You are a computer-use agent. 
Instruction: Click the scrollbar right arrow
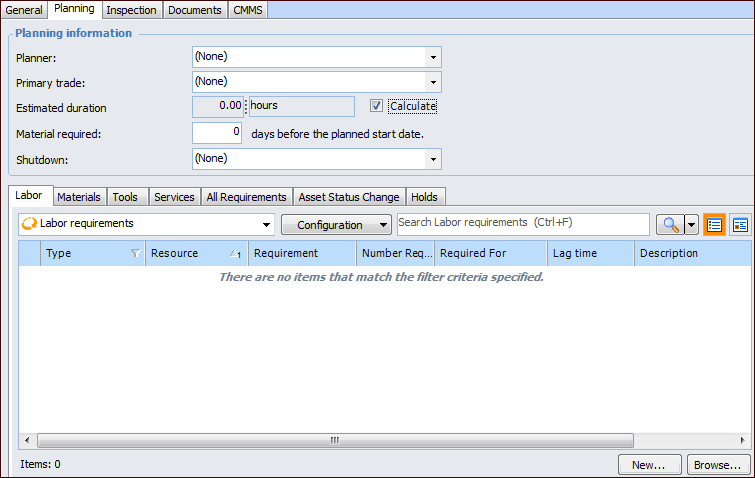coord(742,440)
